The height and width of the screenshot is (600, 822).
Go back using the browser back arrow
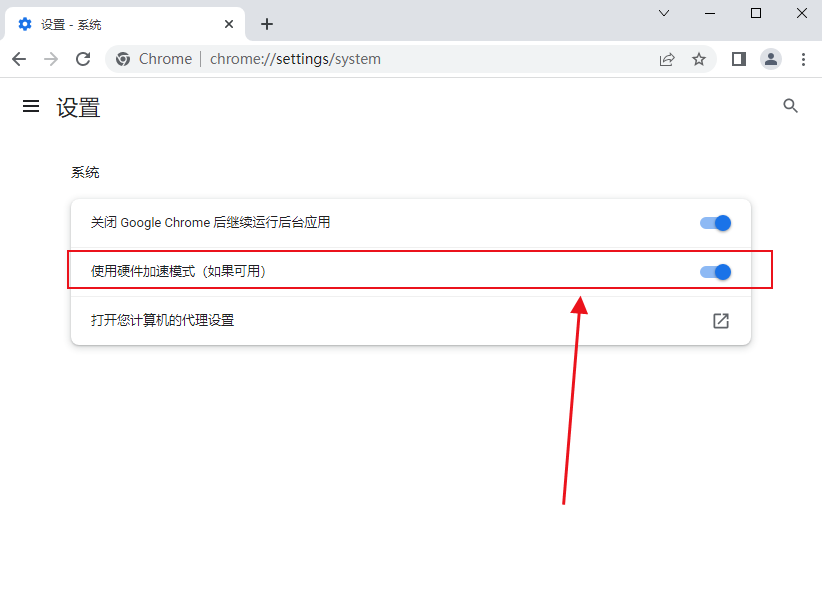[19, 59]
